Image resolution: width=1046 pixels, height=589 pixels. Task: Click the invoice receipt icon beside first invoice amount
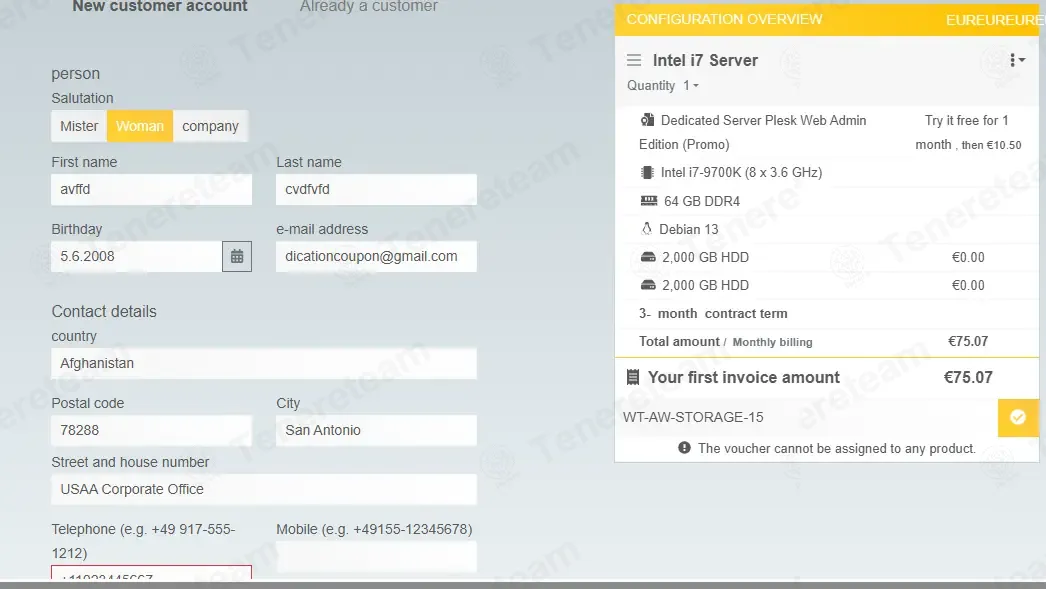(633, 377)
